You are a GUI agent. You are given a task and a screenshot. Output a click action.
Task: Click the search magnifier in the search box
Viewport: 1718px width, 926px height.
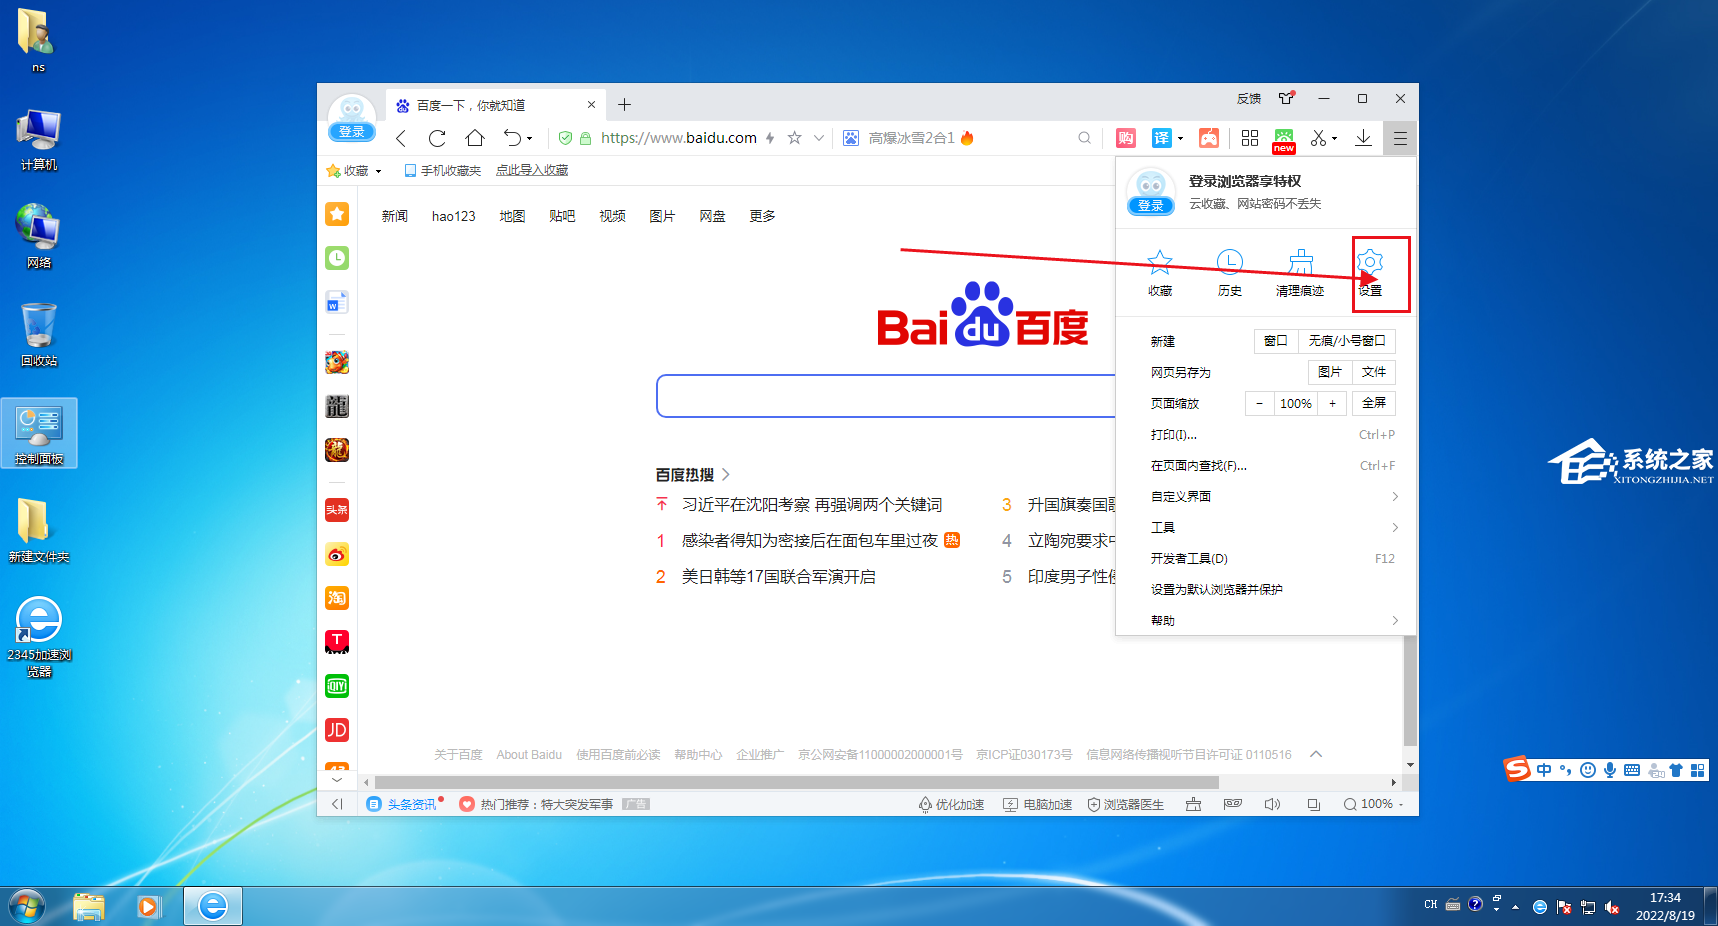coord(1084,138)
